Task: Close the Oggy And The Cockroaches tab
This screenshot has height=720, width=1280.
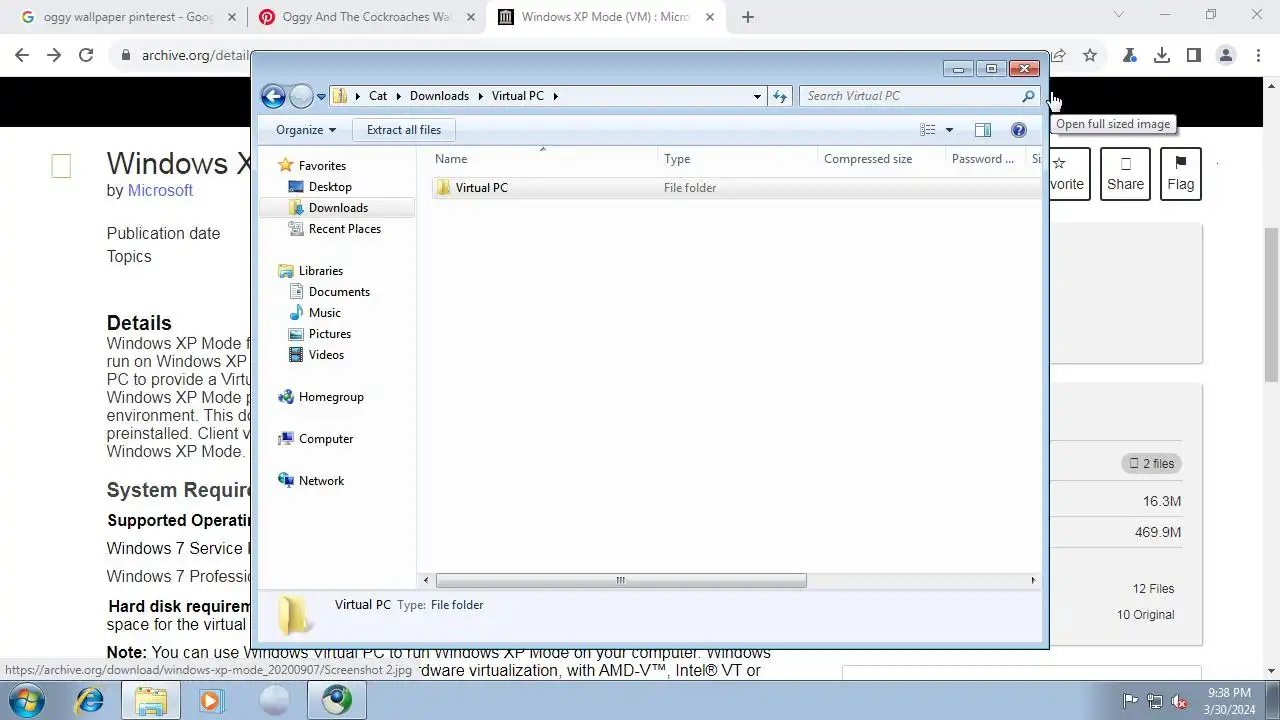Action: (471, 17)
